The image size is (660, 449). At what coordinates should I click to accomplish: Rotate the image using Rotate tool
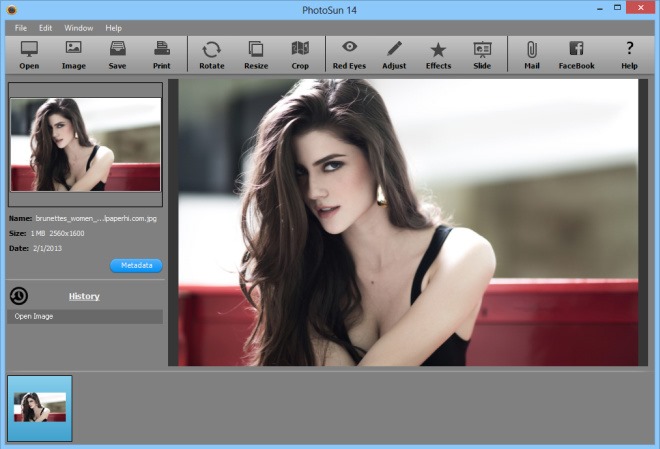coord(211,54)
